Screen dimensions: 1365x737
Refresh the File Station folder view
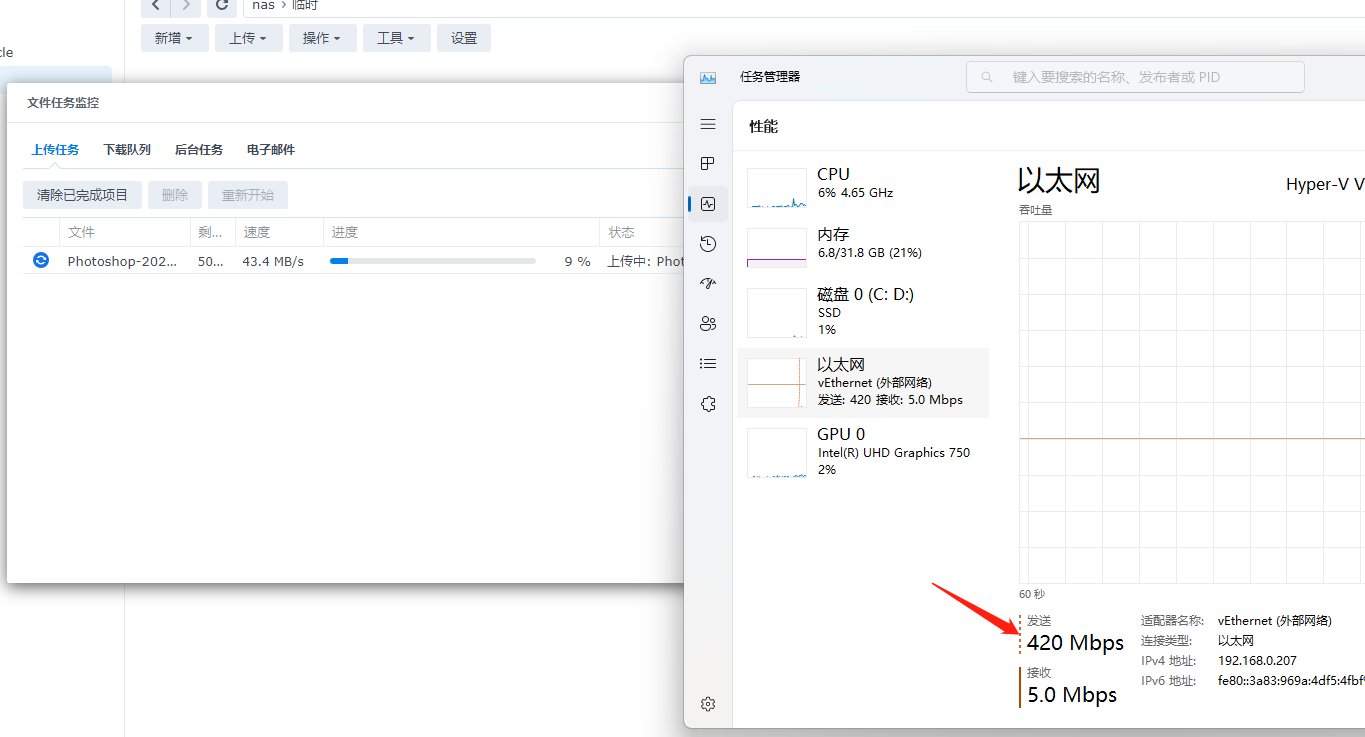222,5
